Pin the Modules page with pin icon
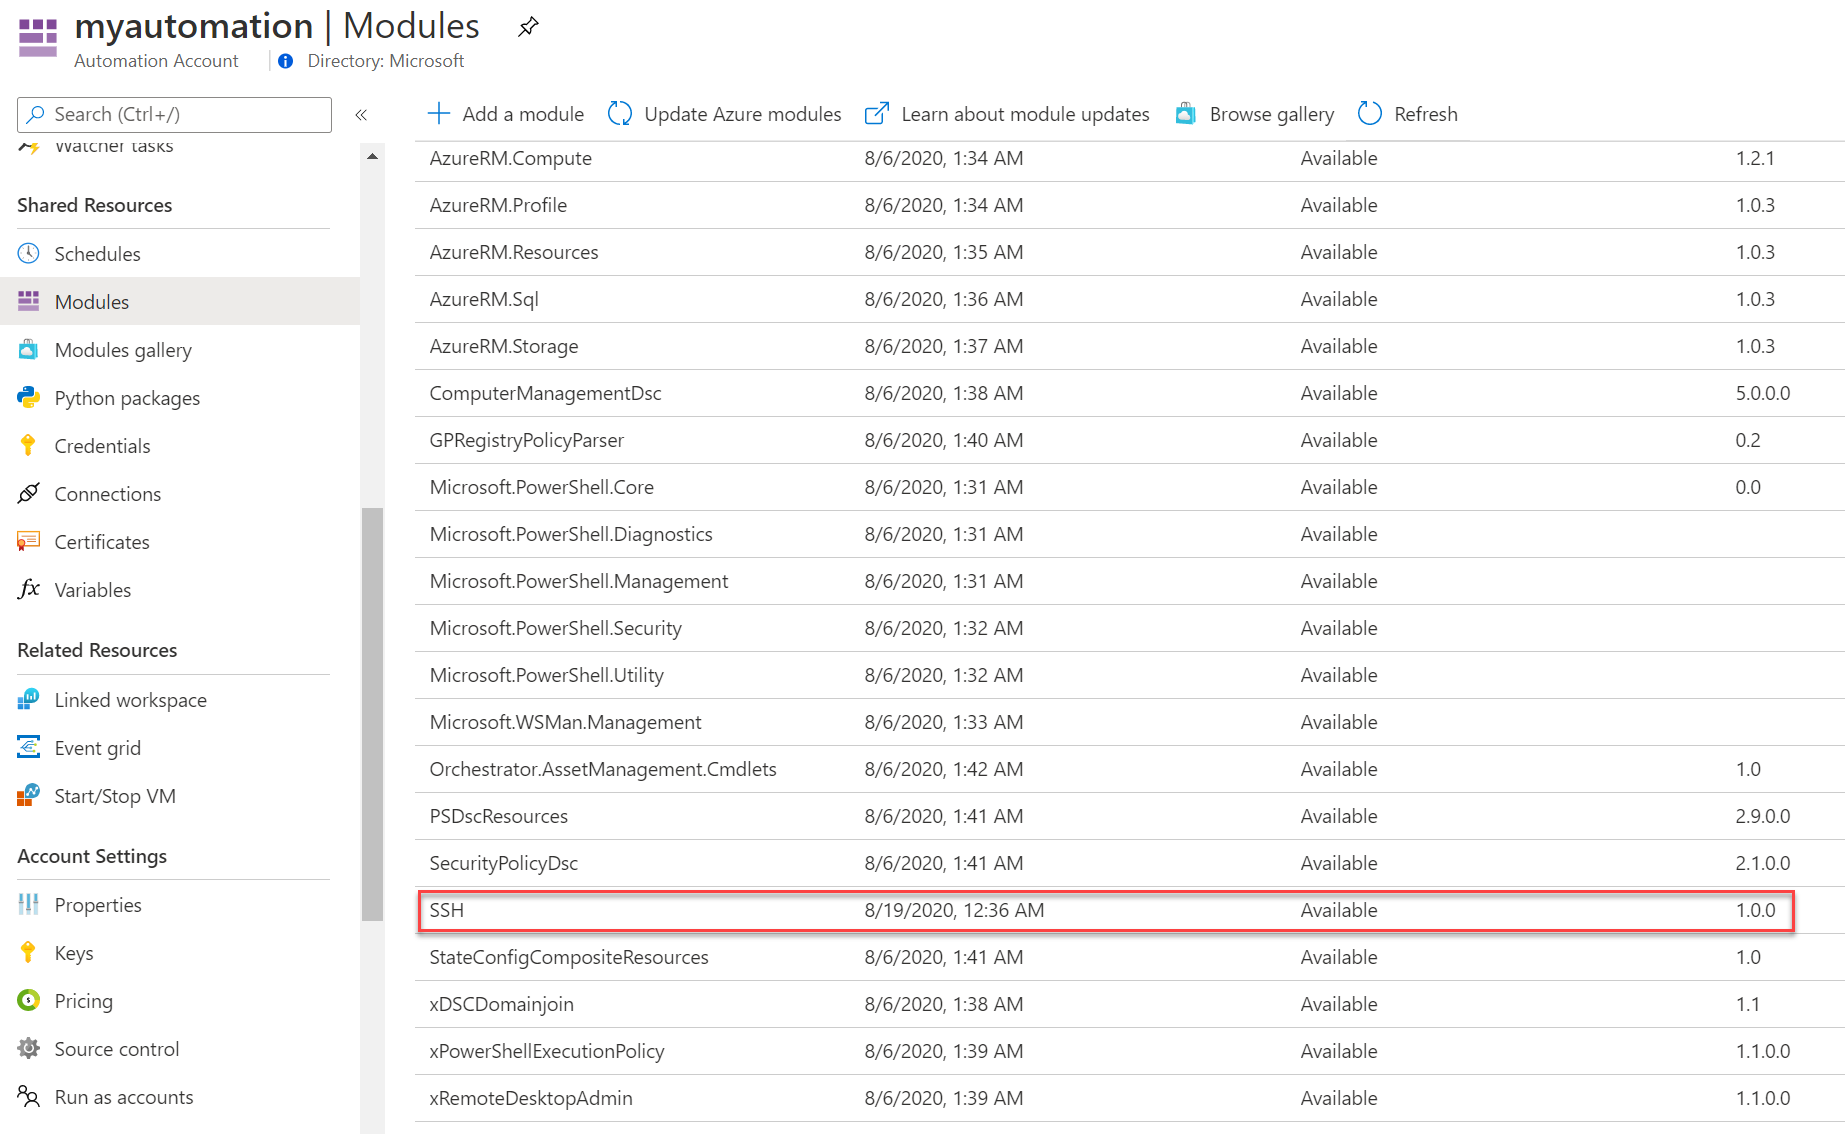1845x1134 pixels. [x=528, y=27]
